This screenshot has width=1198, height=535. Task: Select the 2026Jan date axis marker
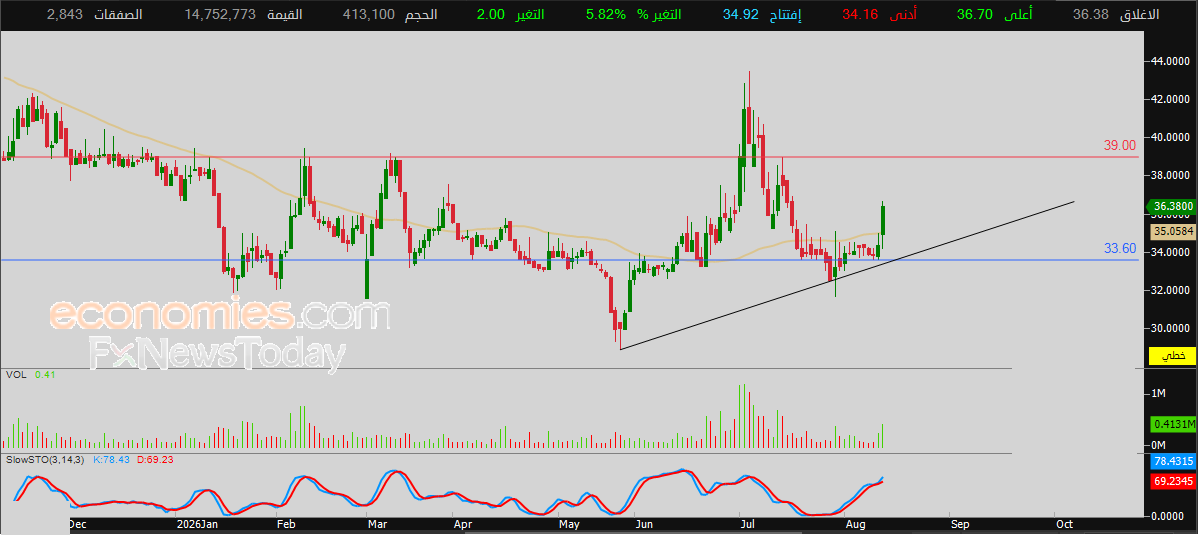[198, 525]
